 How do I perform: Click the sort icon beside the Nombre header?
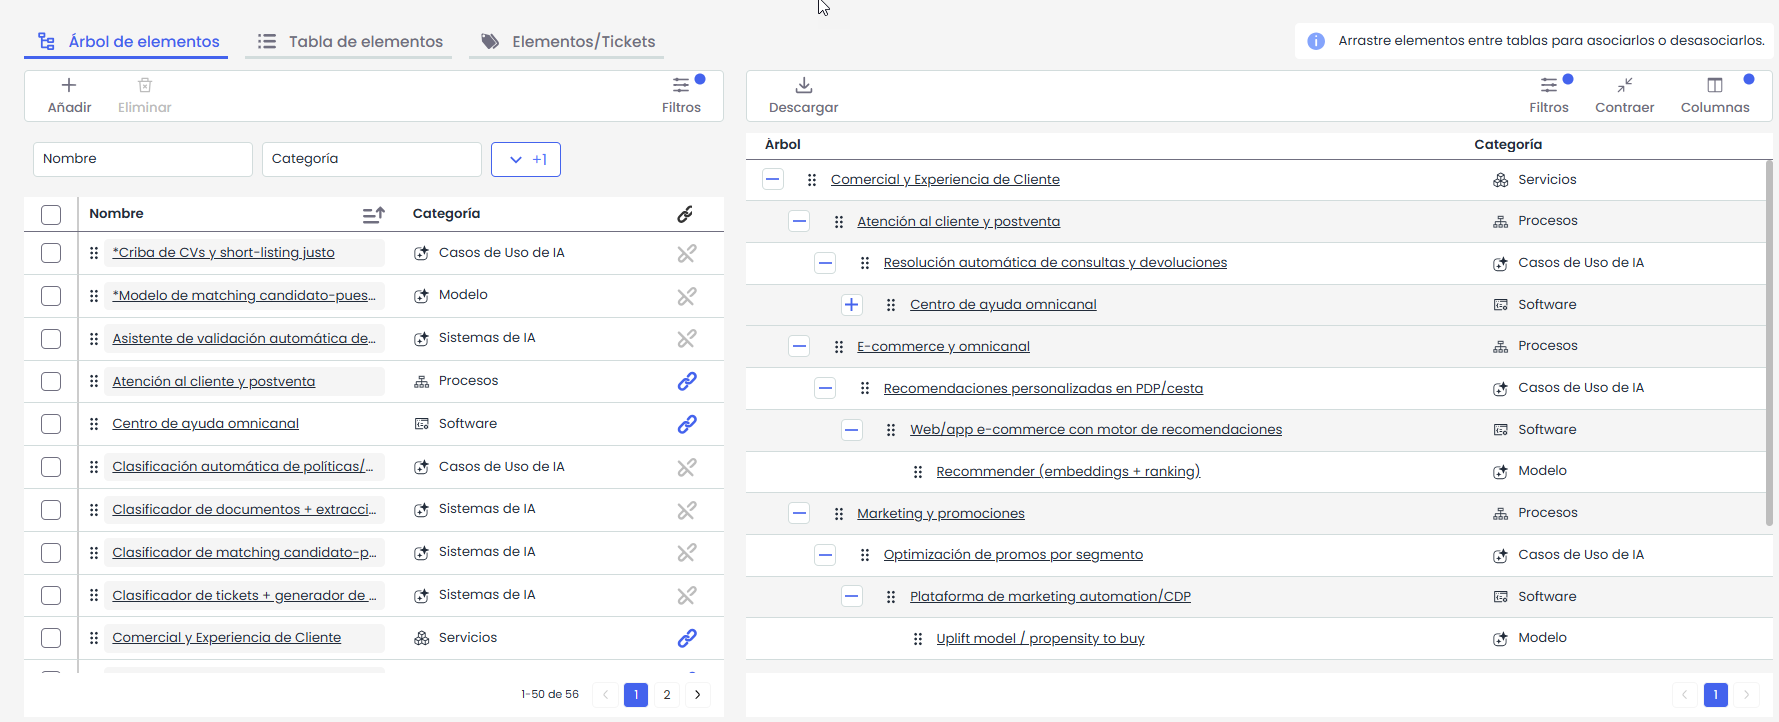373,214
